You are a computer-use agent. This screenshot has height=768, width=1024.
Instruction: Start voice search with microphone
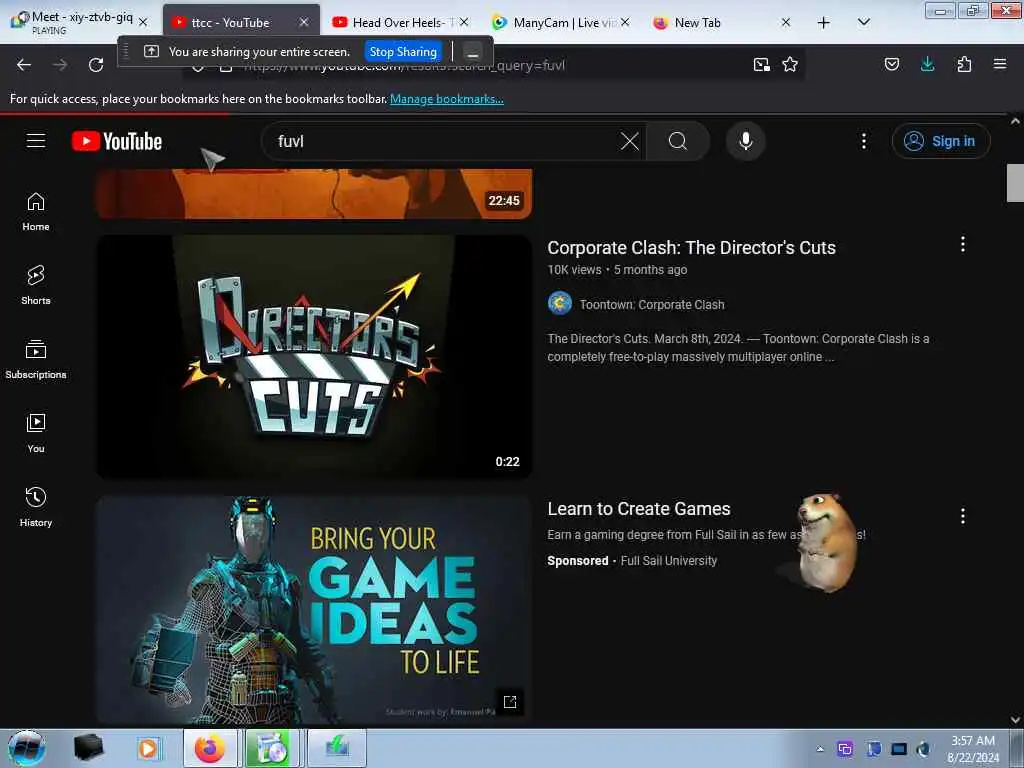[x=746, y=141]
